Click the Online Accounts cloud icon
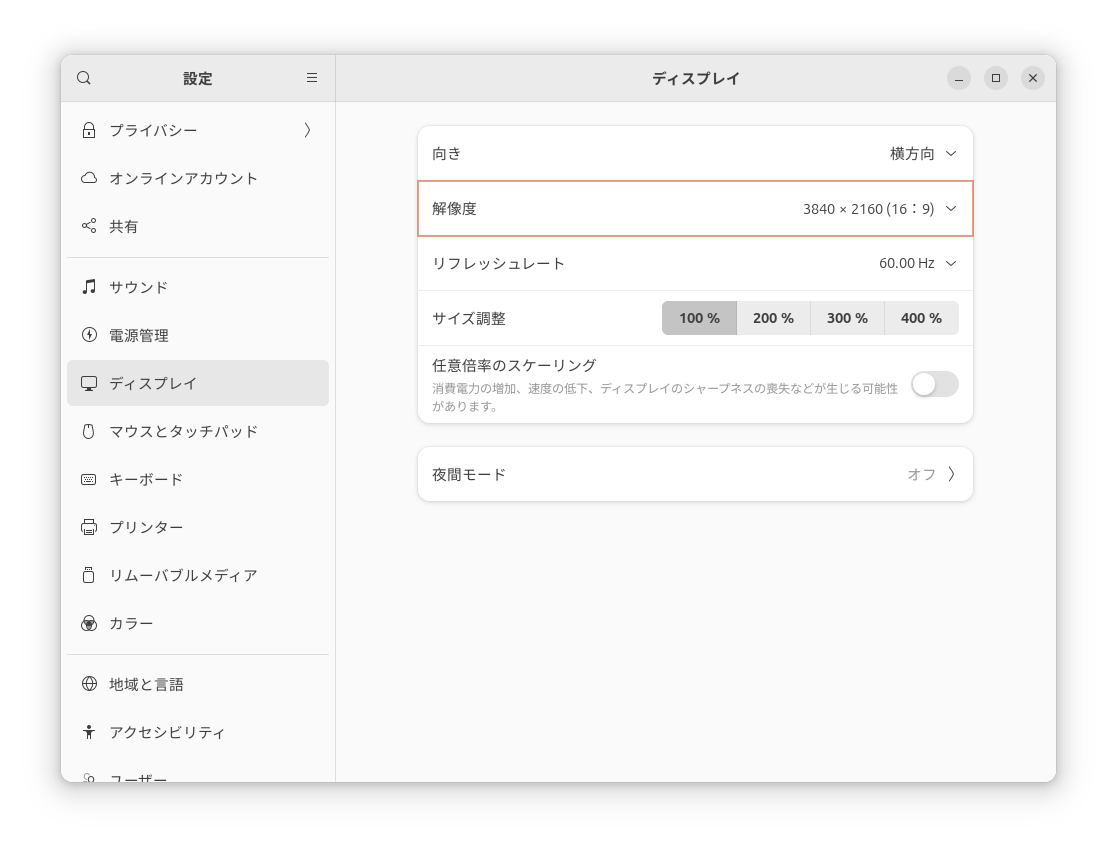The image size is (1117, 849). click(x=89, y=178)
